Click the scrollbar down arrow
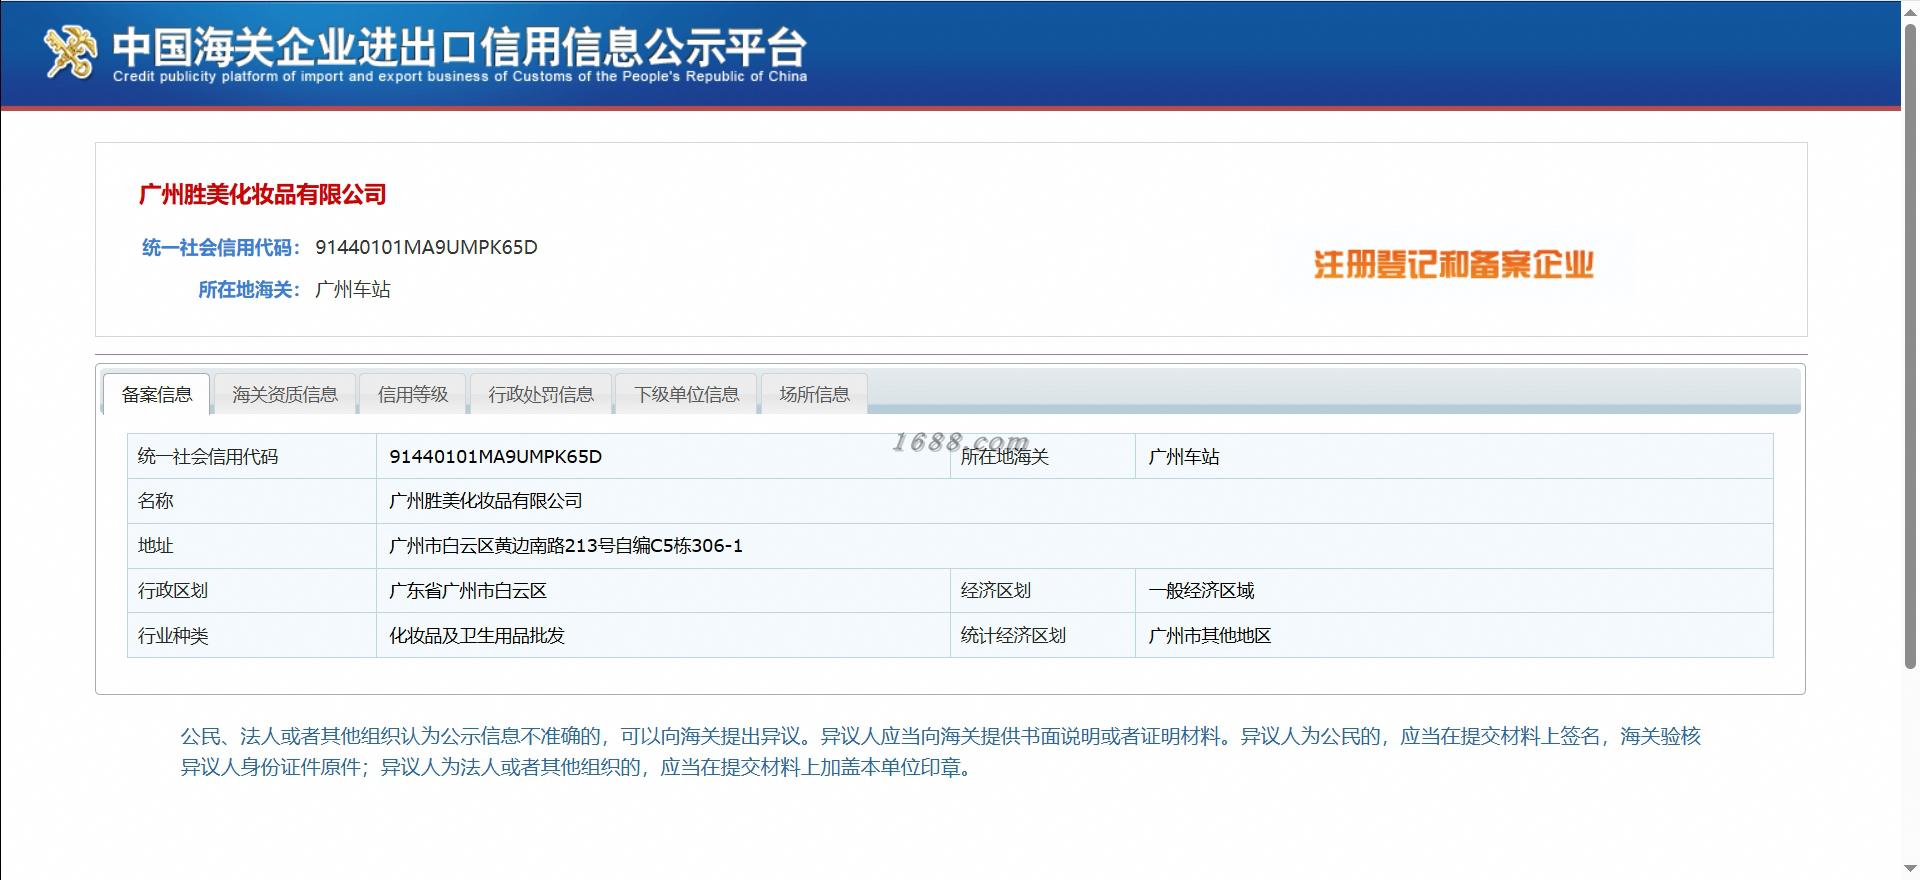Viewport: 1920px width, 880px height. (1910, 869)
